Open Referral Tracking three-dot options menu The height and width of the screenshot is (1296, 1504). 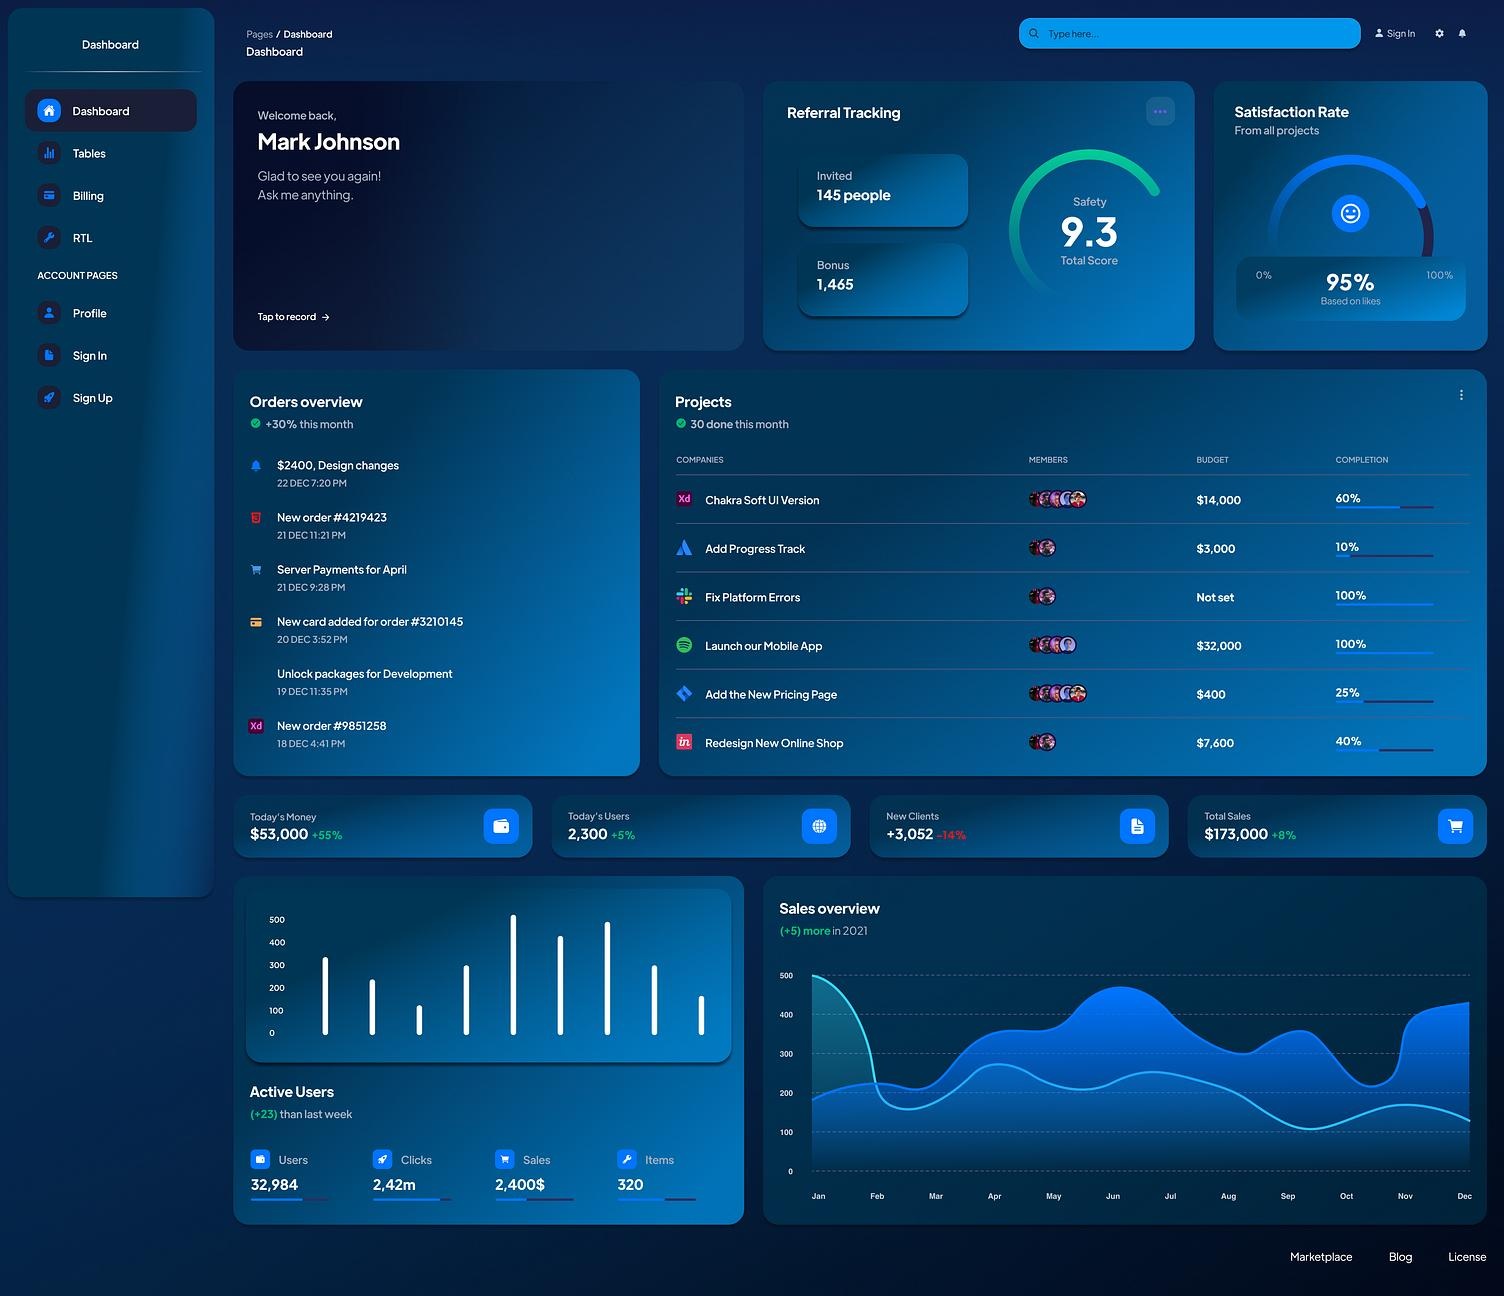(1160, 112)
